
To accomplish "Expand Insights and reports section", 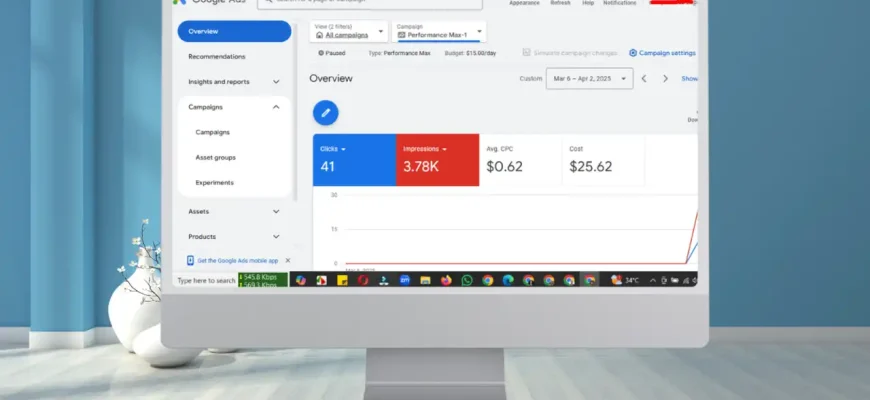I will [276, 82].
